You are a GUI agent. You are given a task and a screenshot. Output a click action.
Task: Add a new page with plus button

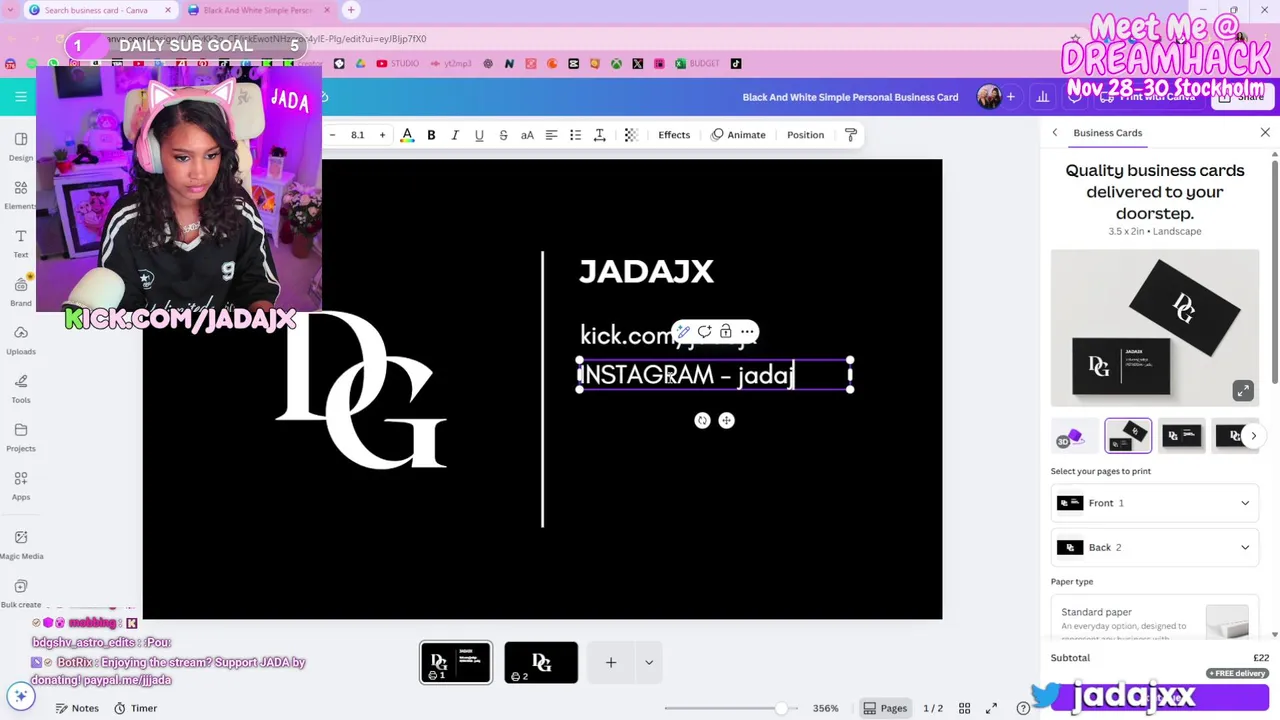[611, 662]
